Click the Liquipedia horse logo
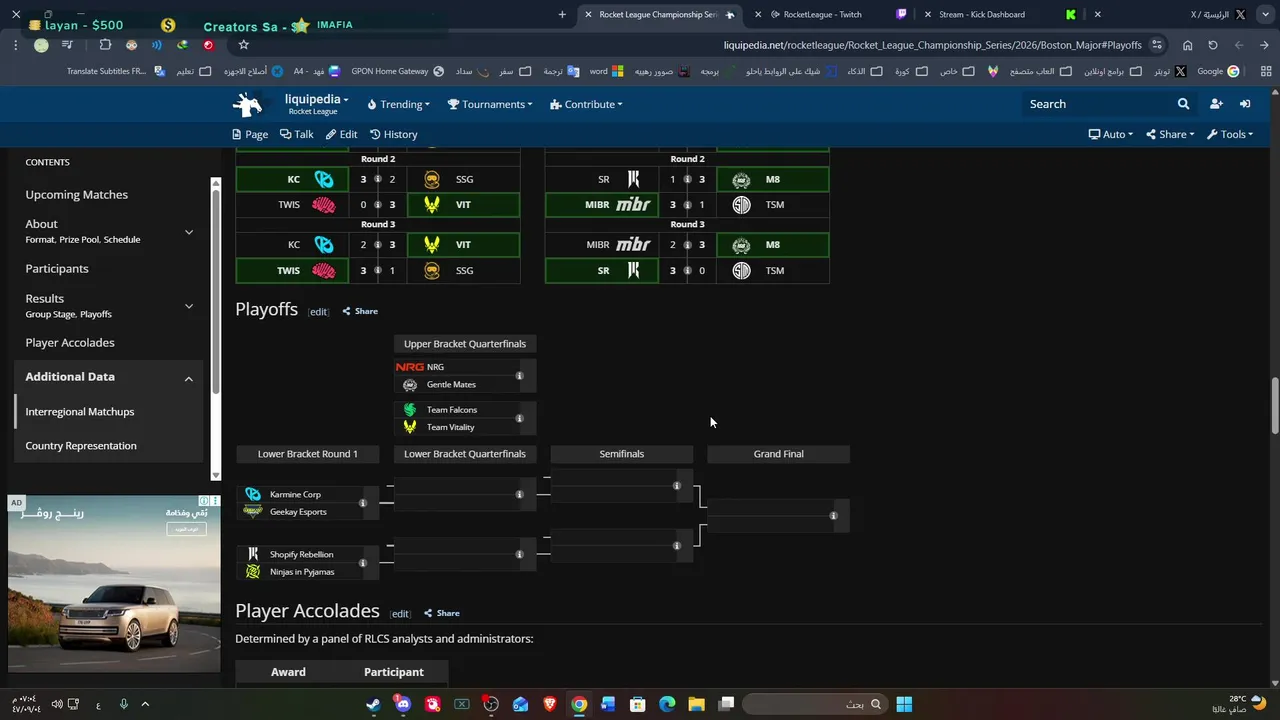This screenshot has width=1280, height=720. [247, 104]
